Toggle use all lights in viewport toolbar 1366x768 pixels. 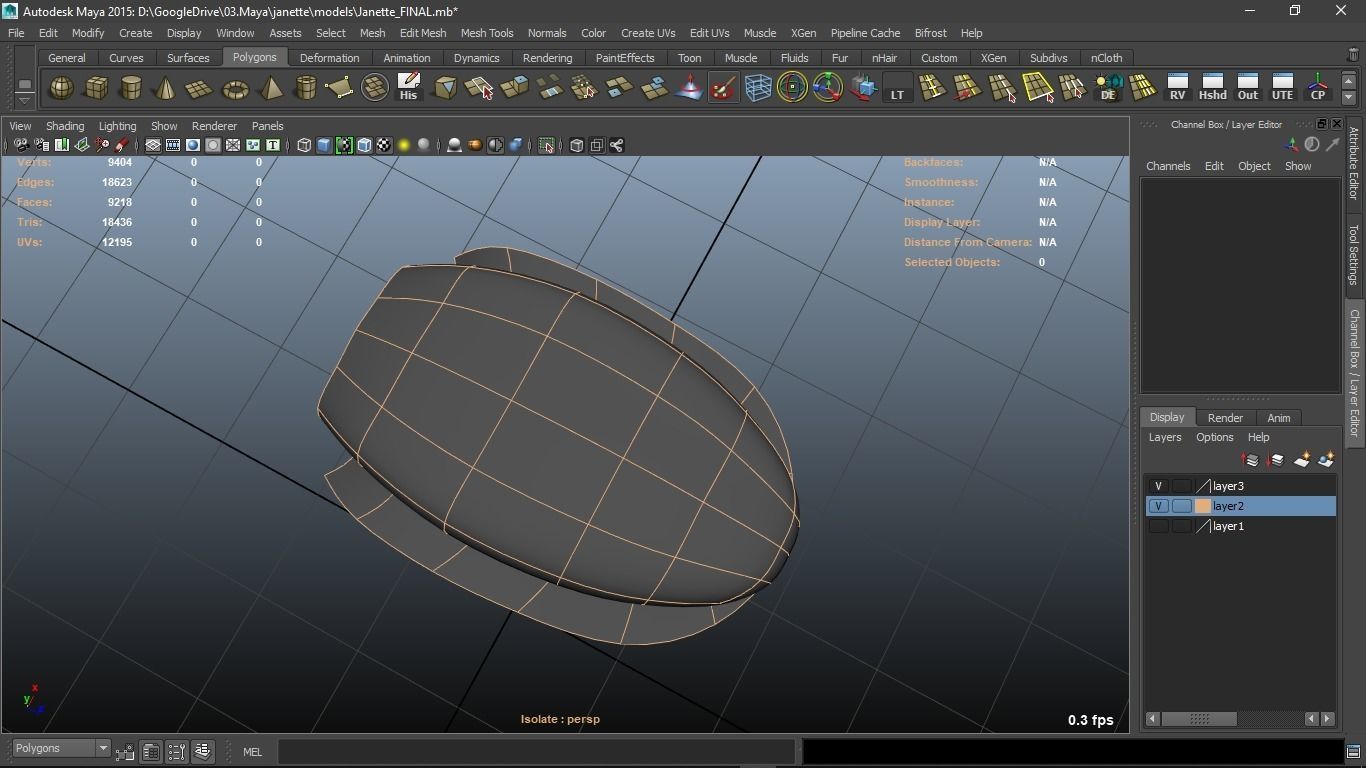pyautogui.click(x=404, y=146)
